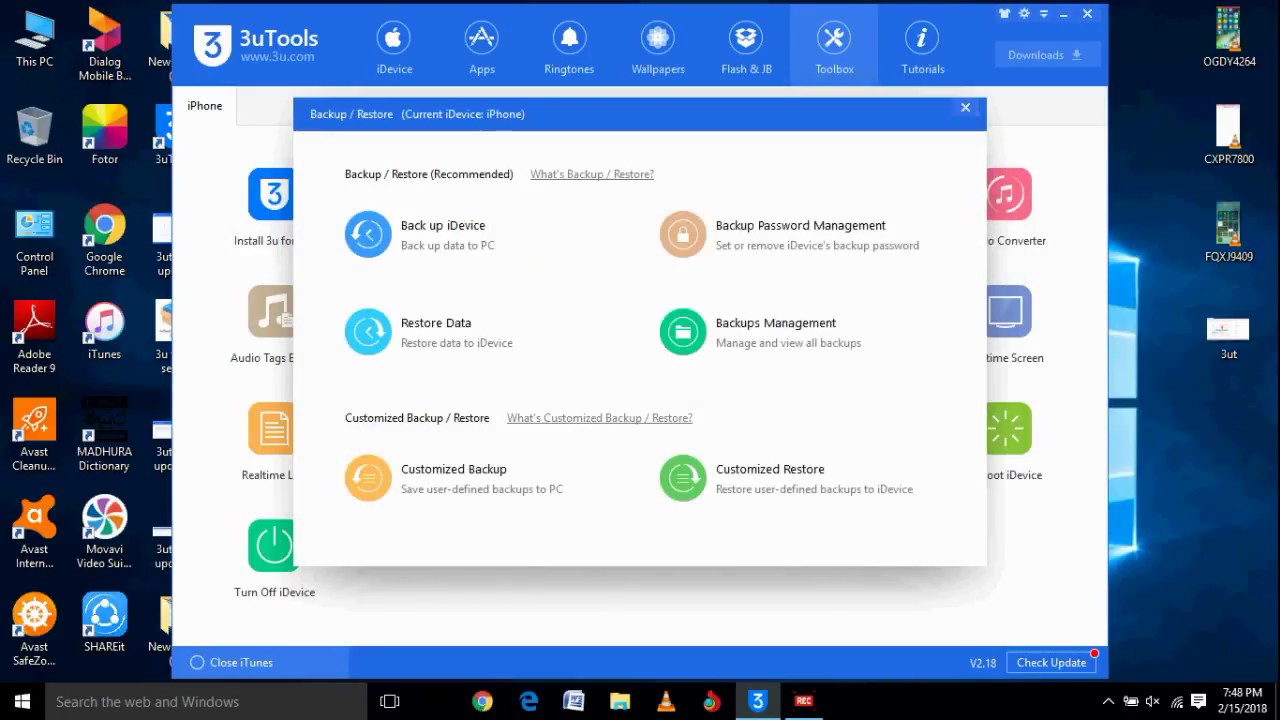Click the REC recorder taskbar icon

803,701
